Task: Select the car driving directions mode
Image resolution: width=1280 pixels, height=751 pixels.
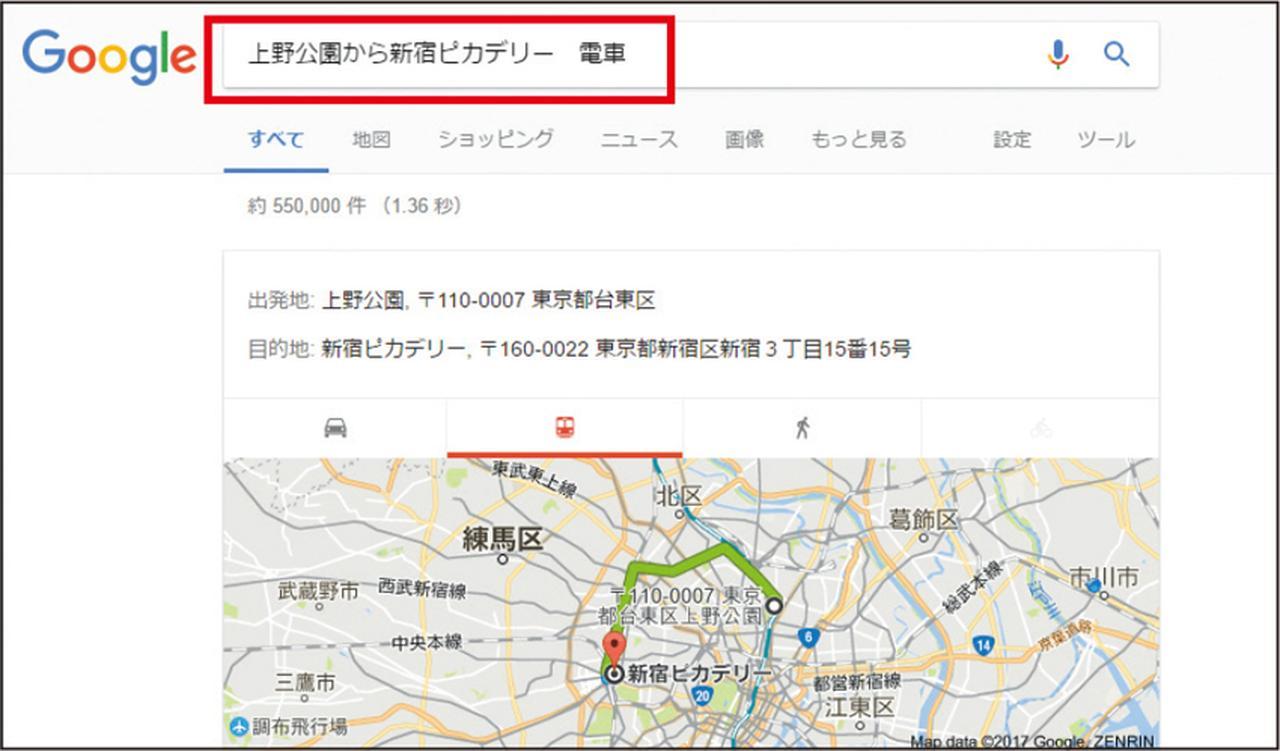Action: click(x=335, y=428)
